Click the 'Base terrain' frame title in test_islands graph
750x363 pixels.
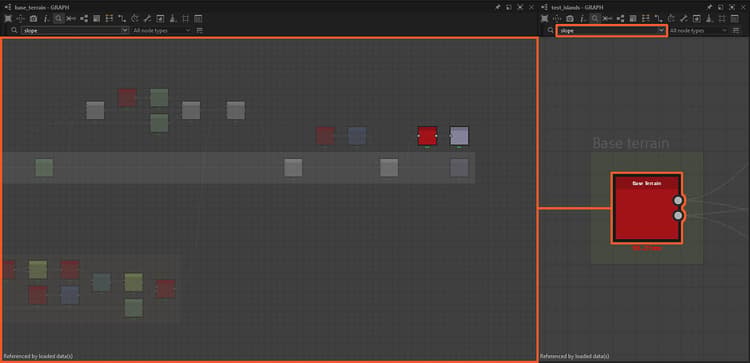(x=630, y=143)
